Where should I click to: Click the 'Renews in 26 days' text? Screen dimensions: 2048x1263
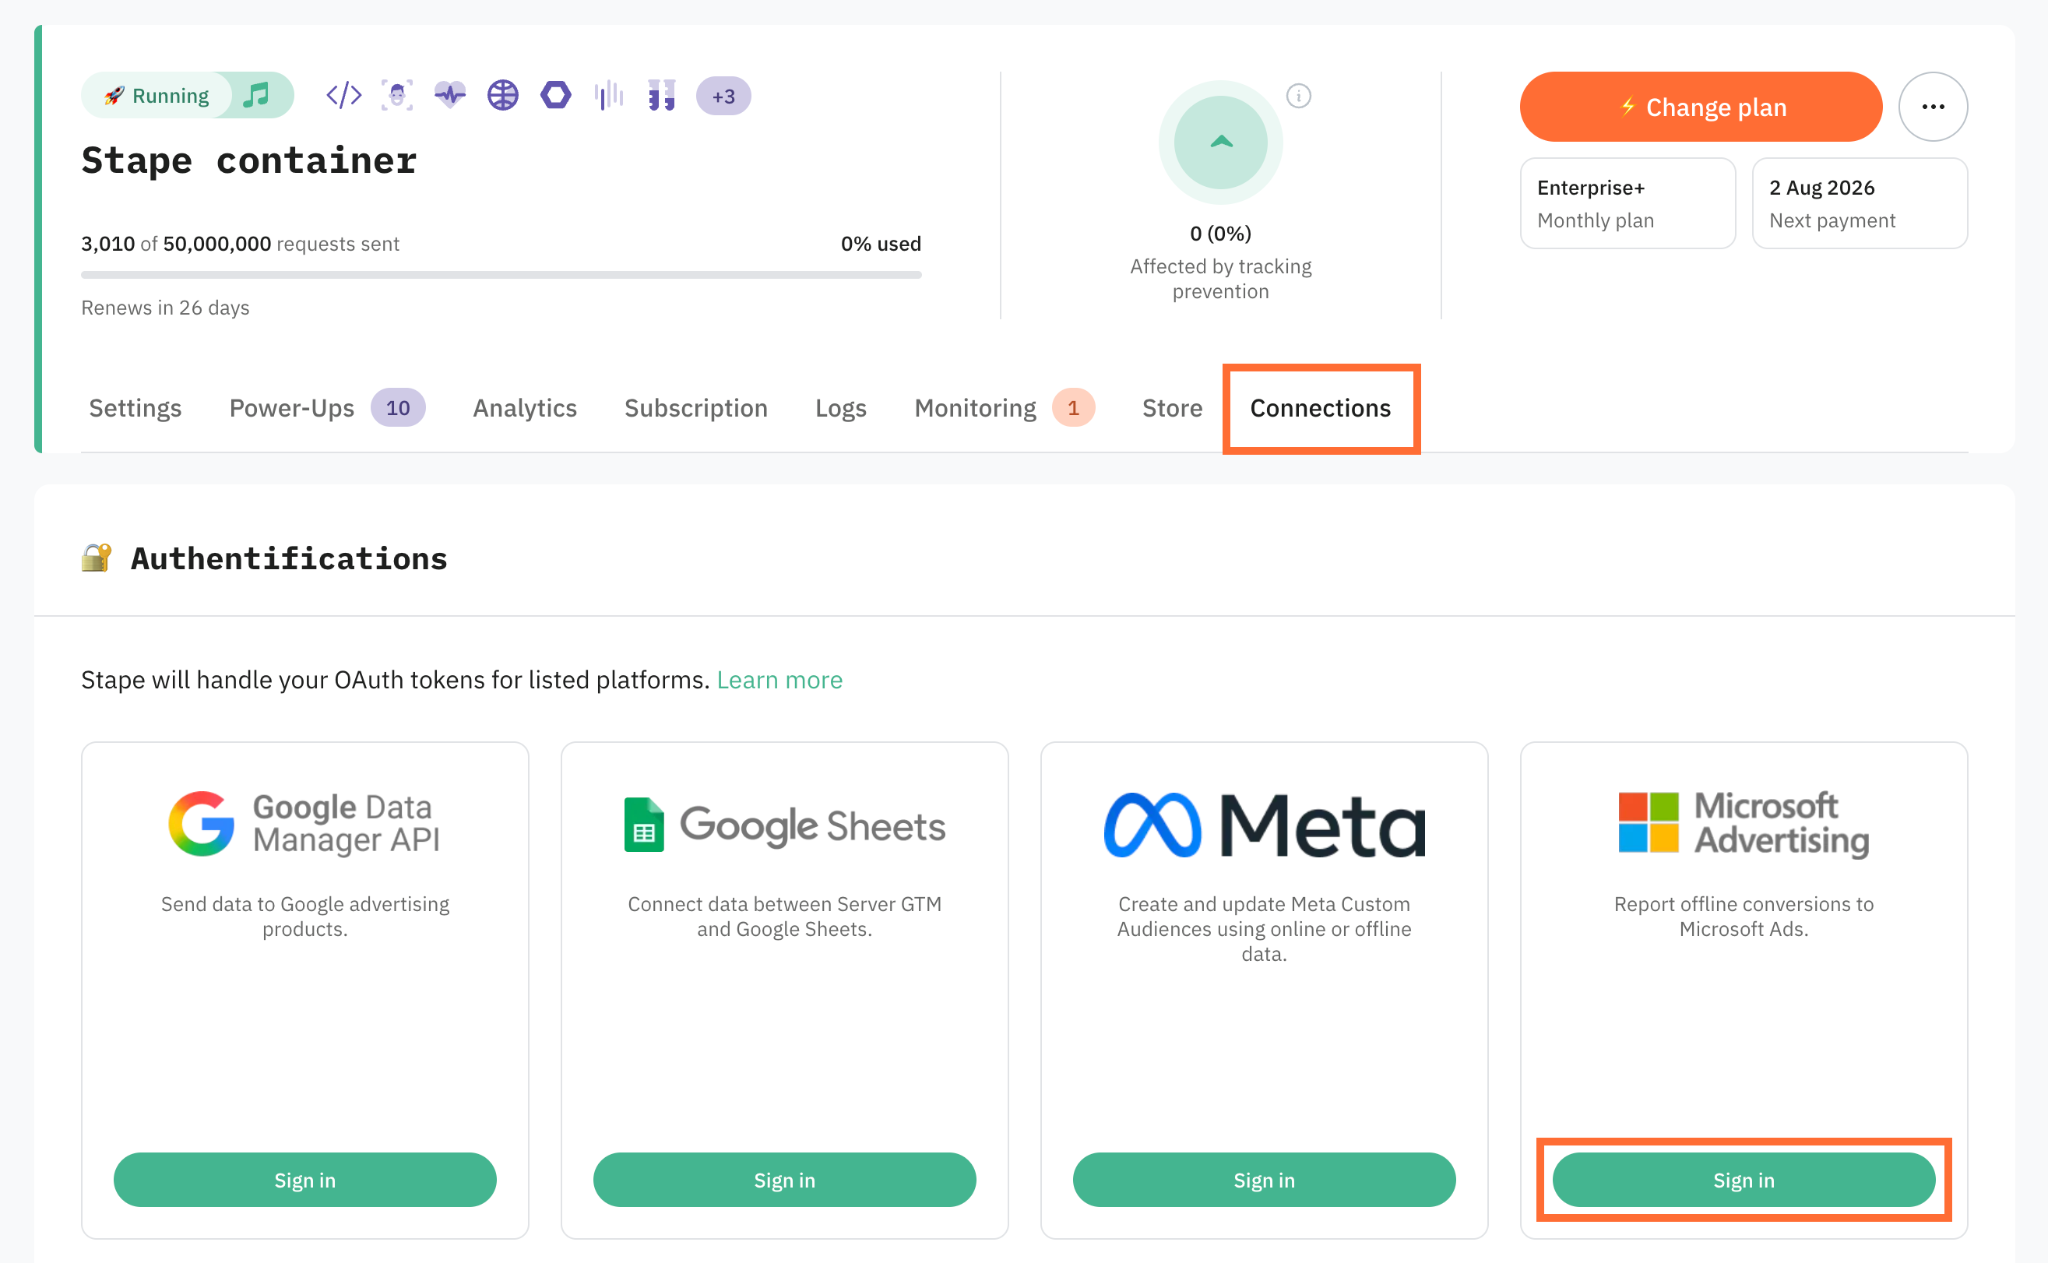click(165, 308)
